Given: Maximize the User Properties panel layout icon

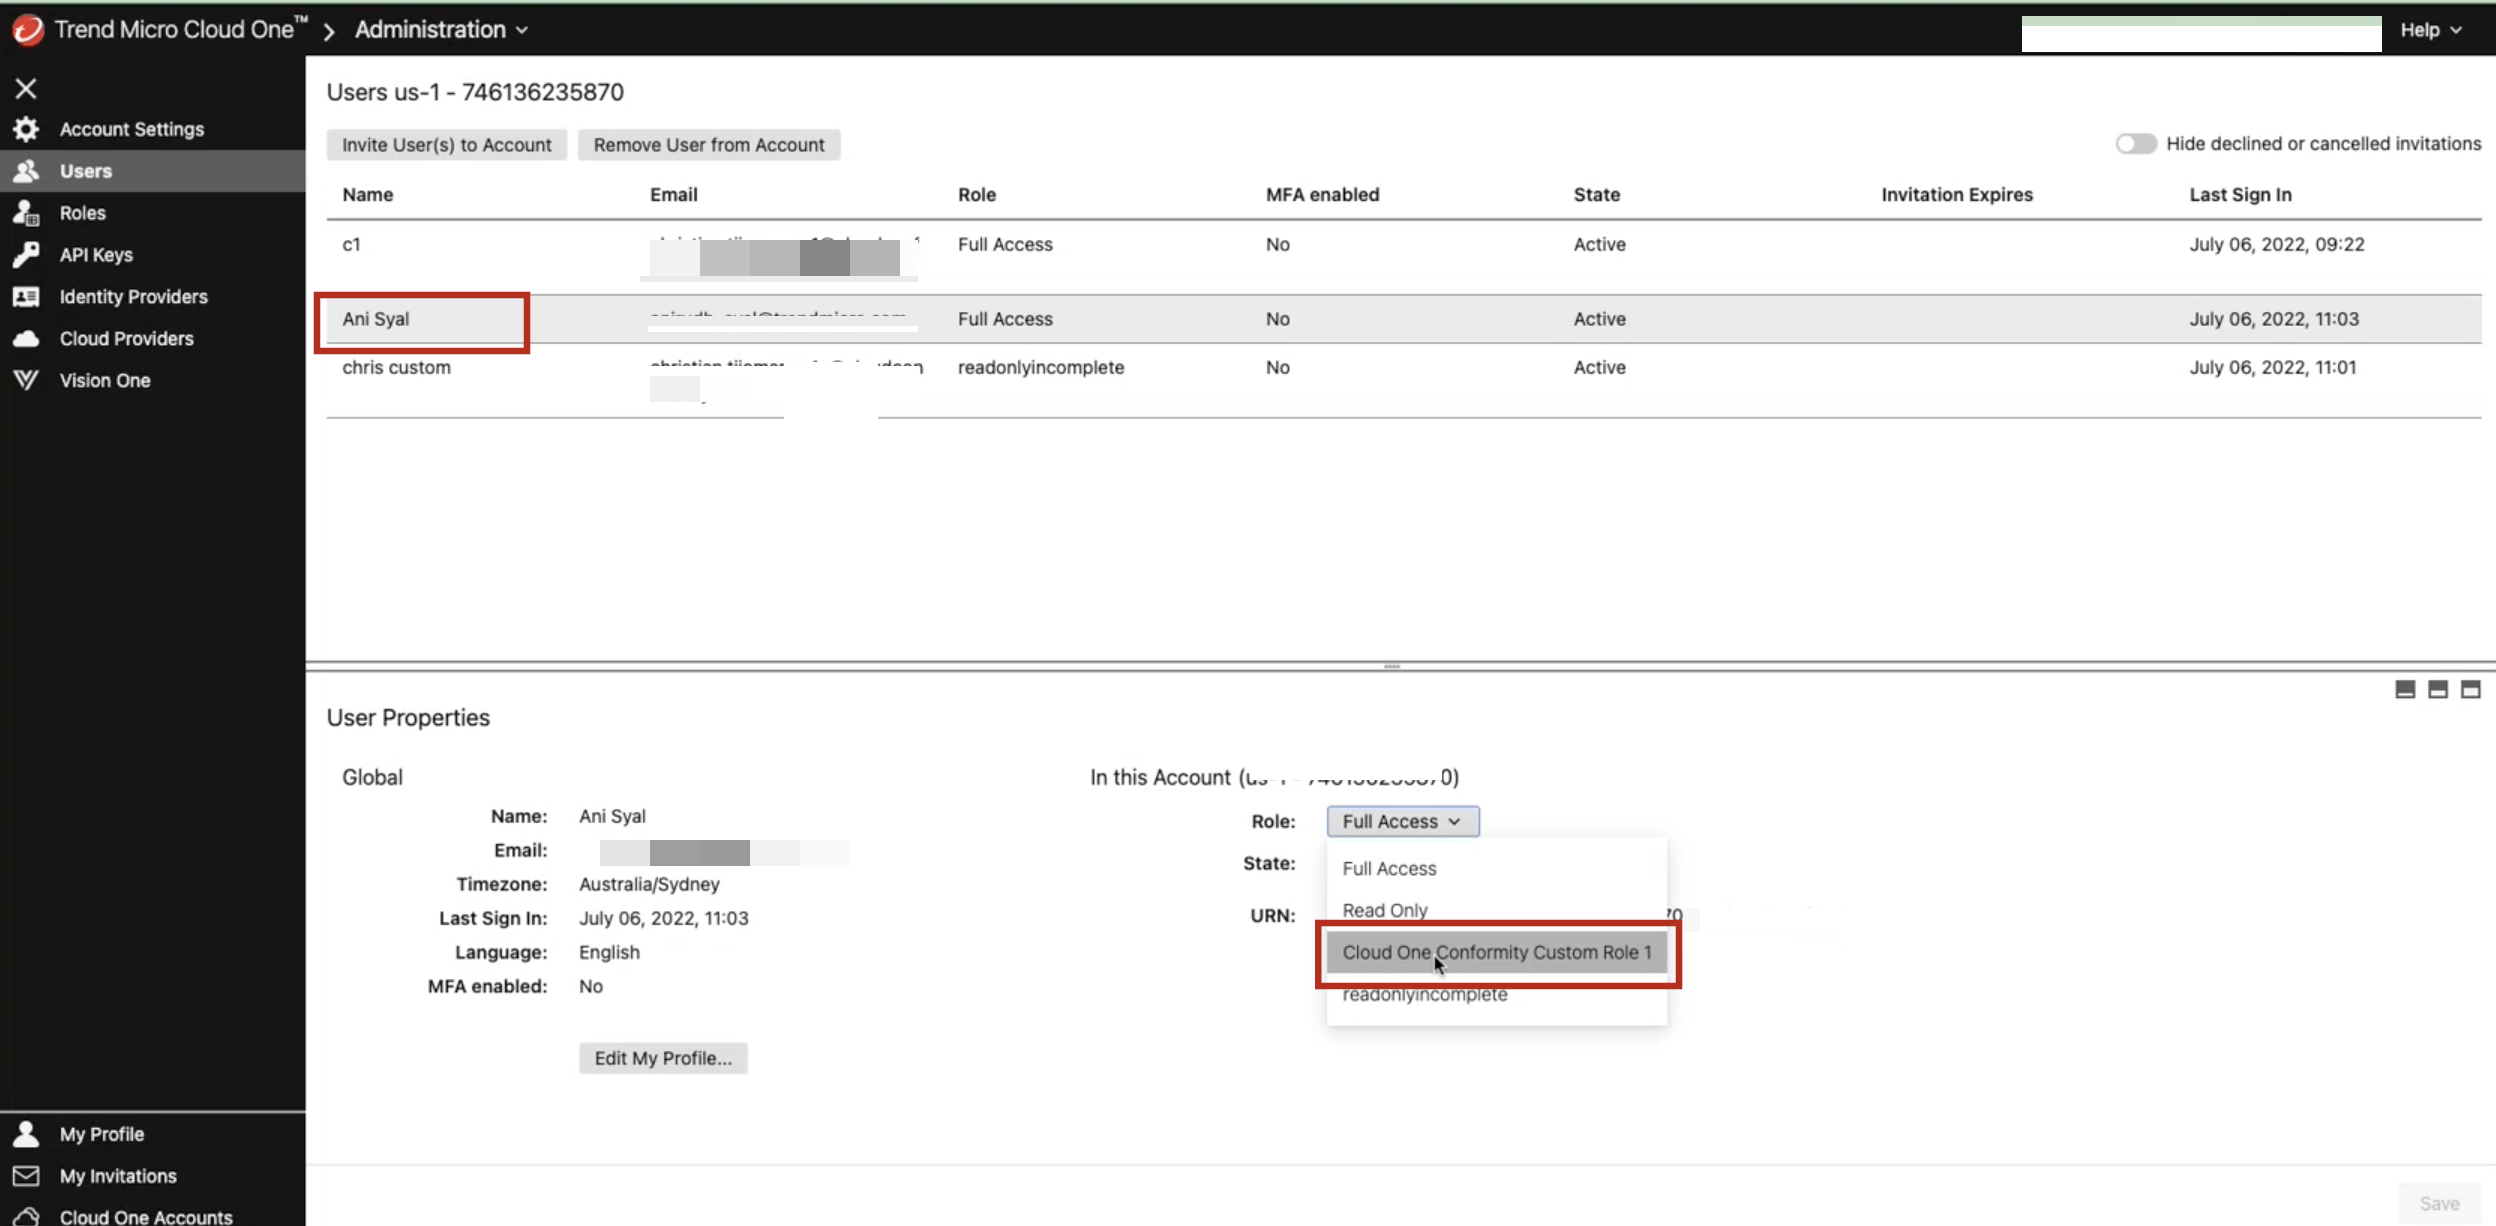Looking at the screenshot, I should [x=2471, y=689].
